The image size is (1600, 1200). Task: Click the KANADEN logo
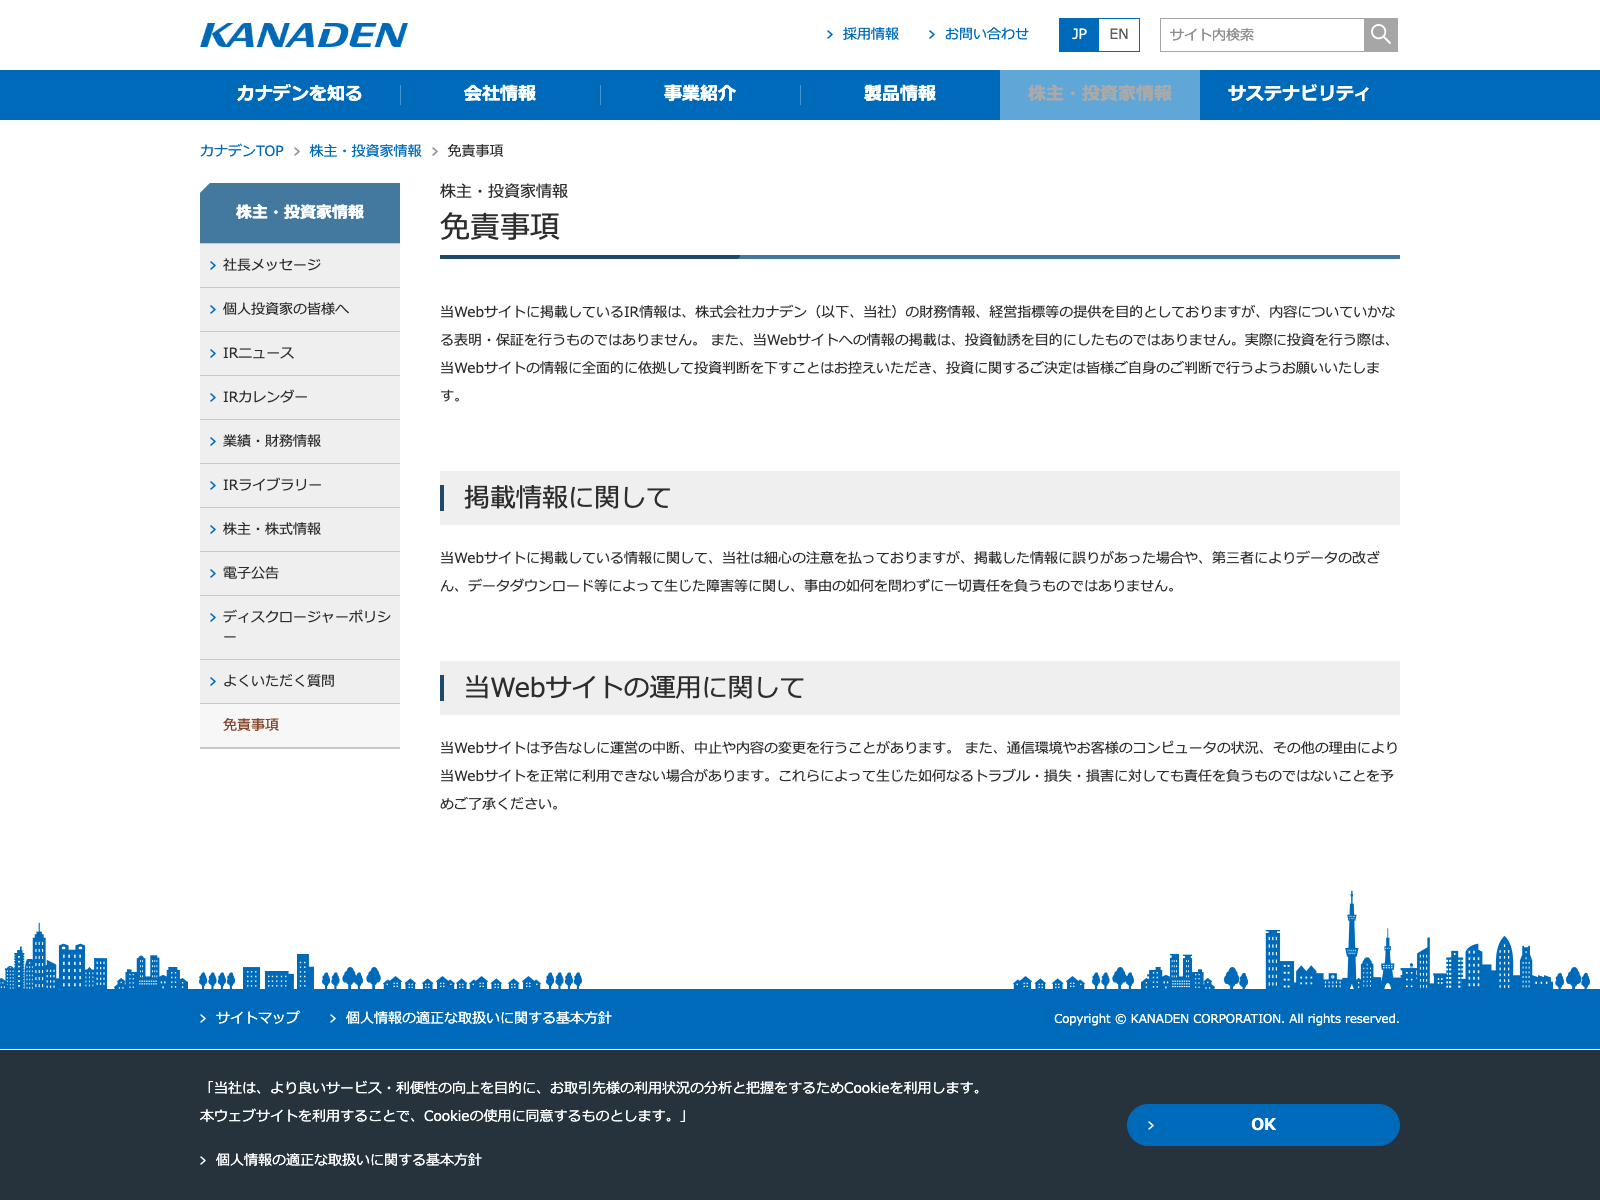[304, 35]
